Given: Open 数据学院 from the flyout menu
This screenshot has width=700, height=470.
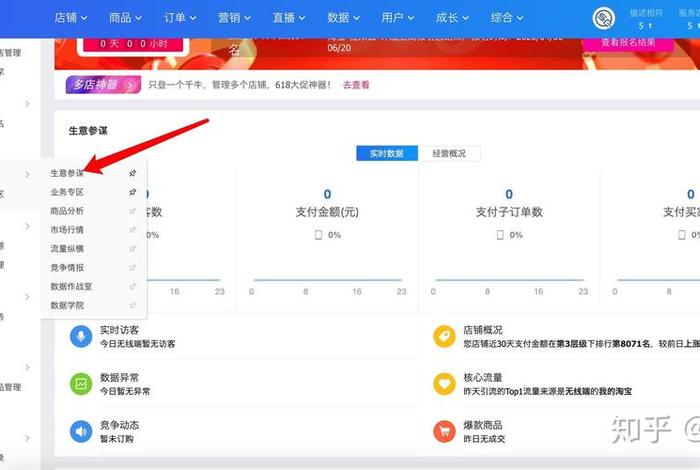Looking at the screenshot, I should tap(67, 305).
